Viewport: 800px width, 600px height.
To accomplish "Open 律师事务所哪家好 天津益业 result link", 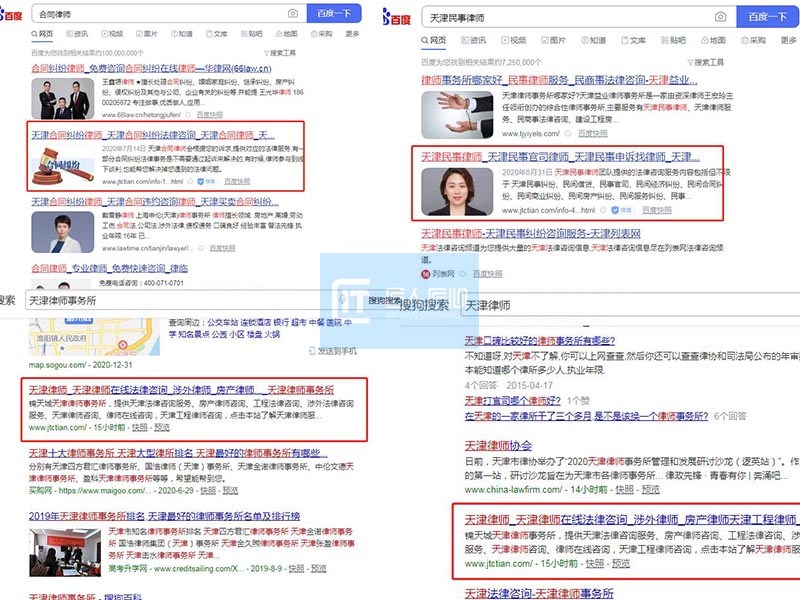I will pyautogui.click(x=559, y=80).
